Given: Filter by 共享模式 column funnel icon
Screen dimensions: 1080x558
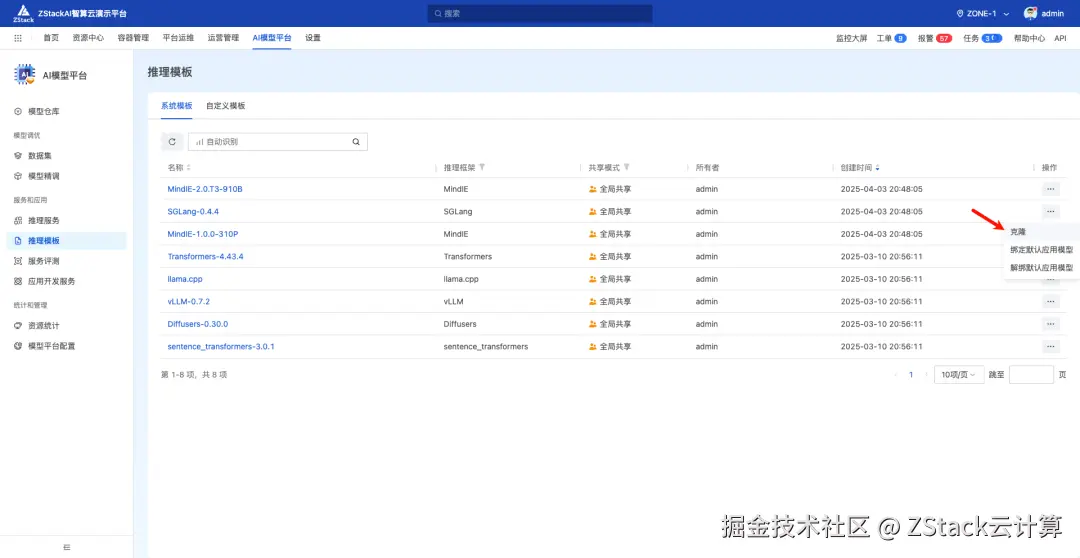Looking at the screenshot, I should coord(627,167).
